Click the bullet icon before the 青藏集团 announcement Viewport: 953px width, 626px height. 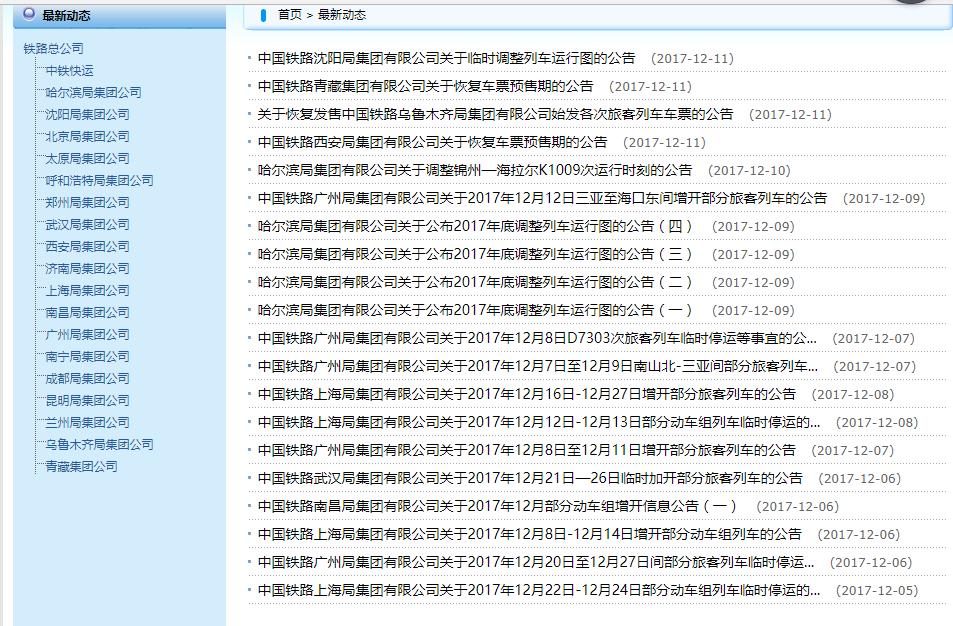pos(250,86)
